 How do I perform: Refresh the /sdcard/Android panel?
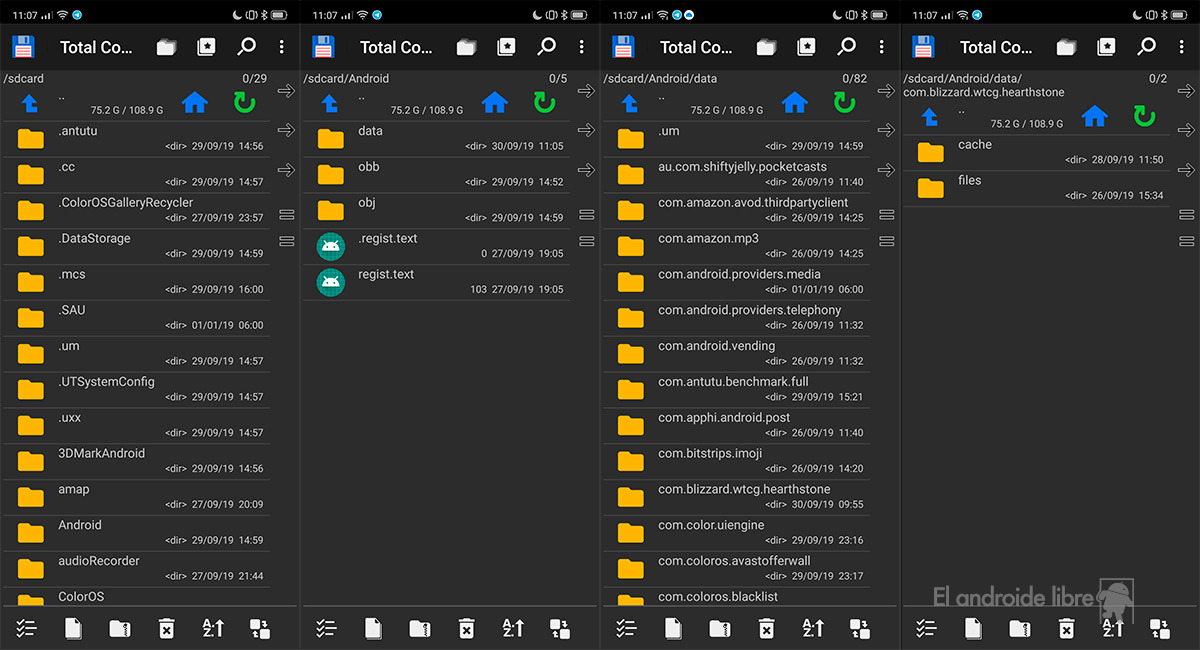pos(544,102)
